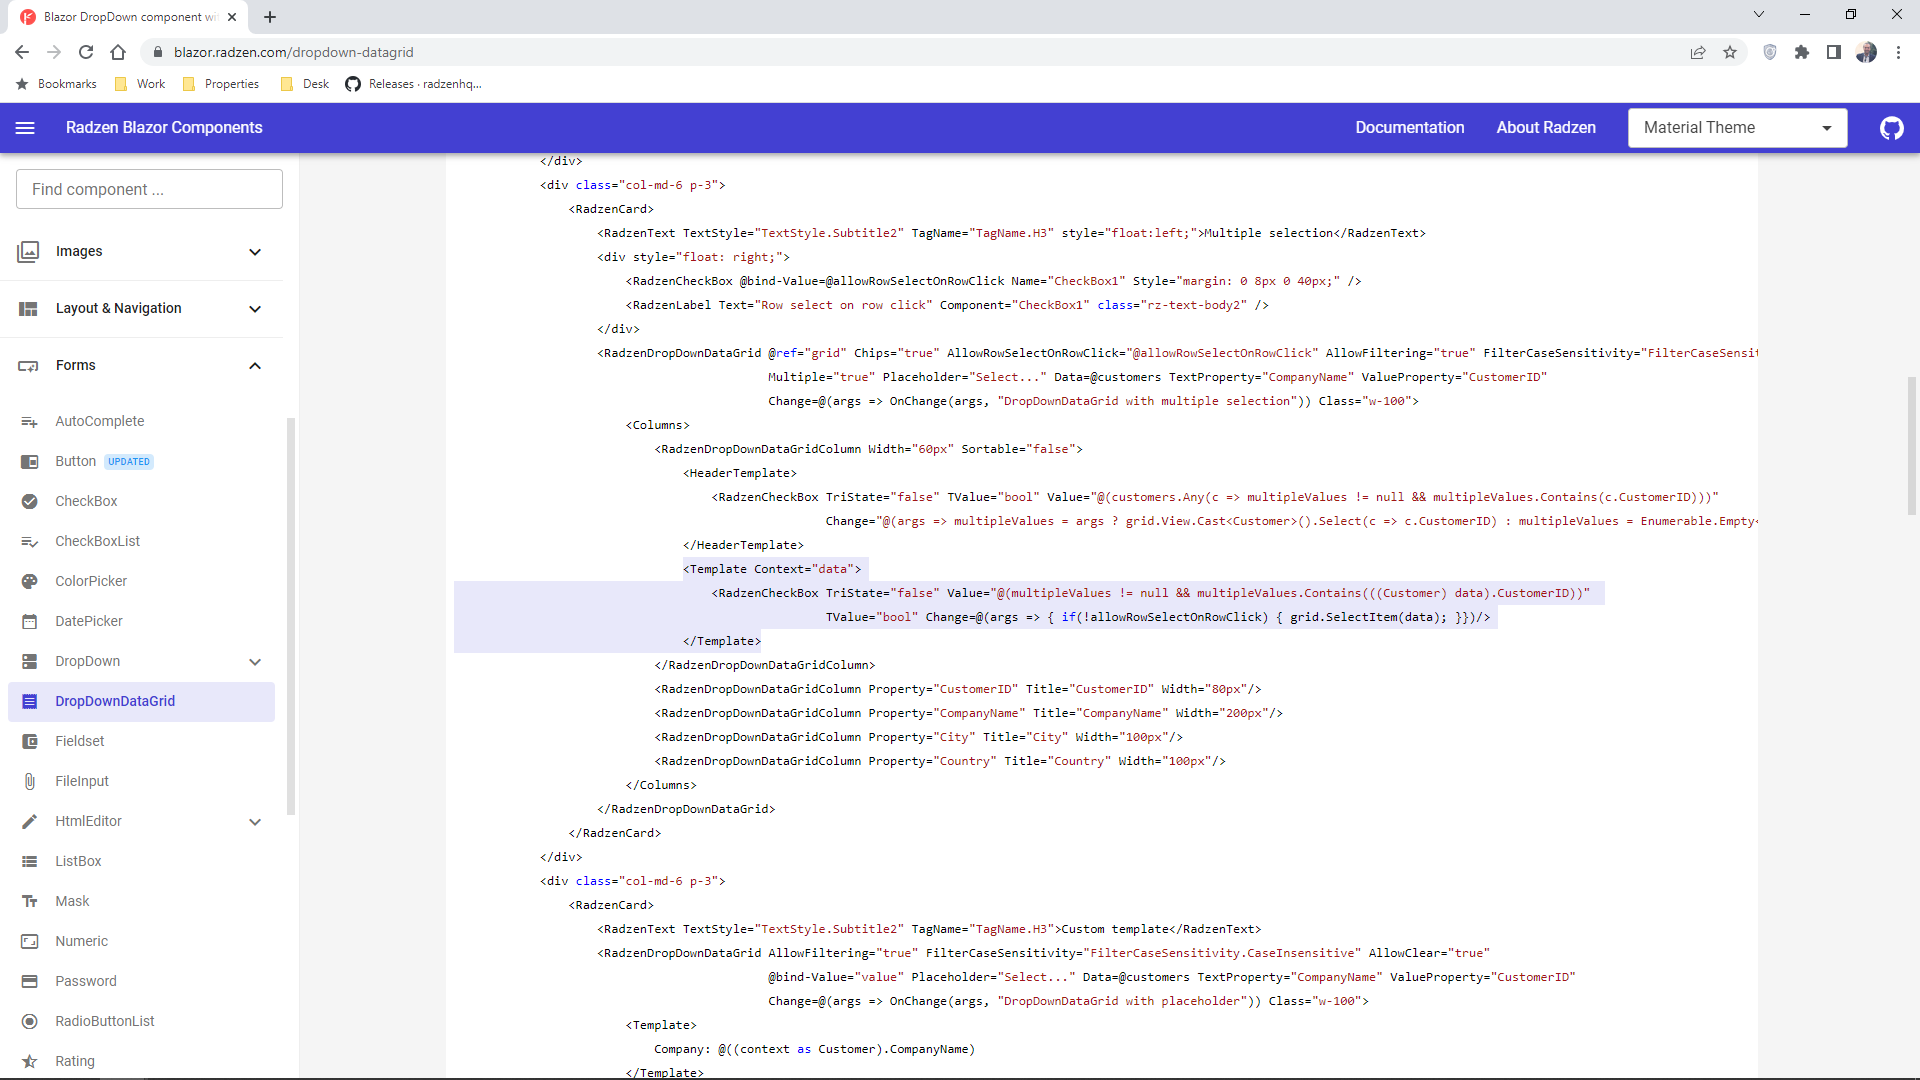Select the DatePicker calendar icon
This screenshot has width=1920, height=1080.
coord(31,621)
